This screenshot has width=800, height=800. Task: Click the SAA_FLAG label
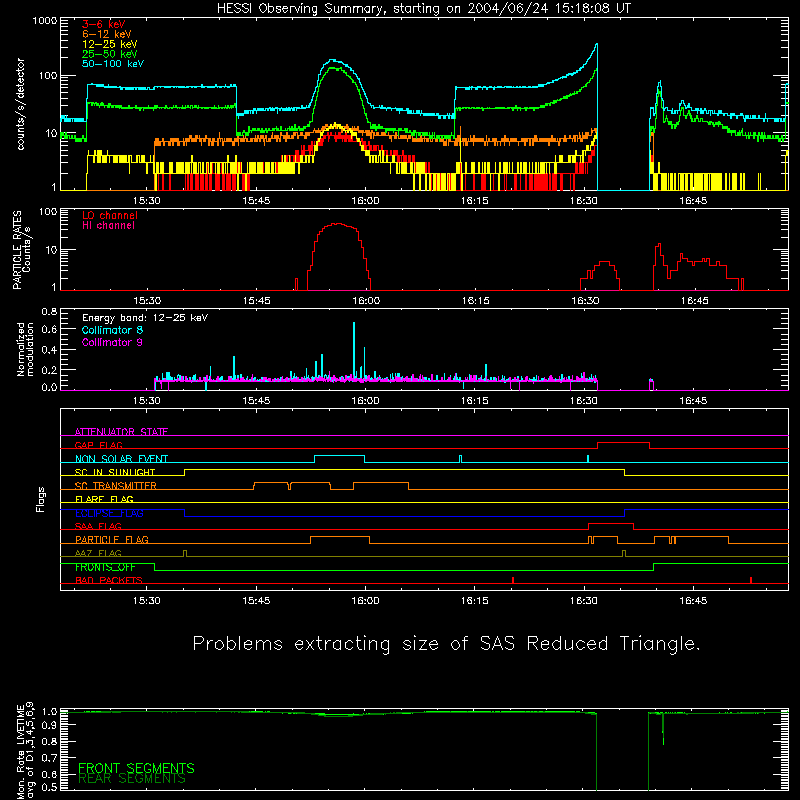pyautogui.click(x=98, y=526)
